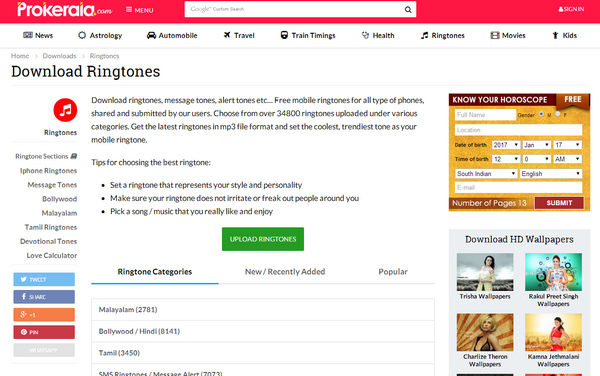Screen dimensions: 600x376
Task: Open the Travel section
Action: [239, 36]
